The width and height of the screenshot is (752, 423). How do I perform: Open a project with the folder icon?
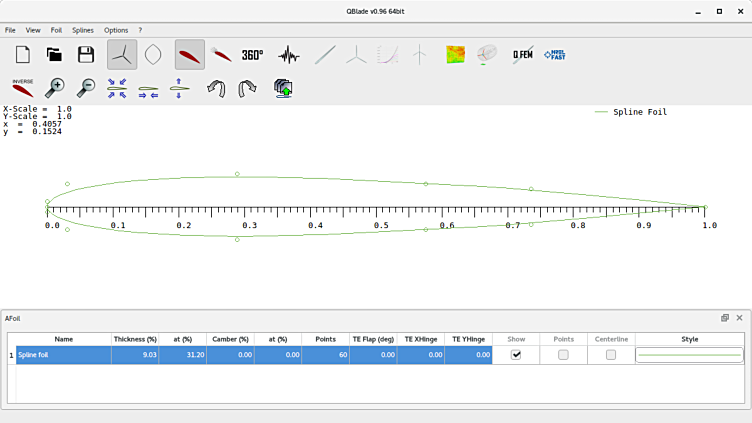54,55
